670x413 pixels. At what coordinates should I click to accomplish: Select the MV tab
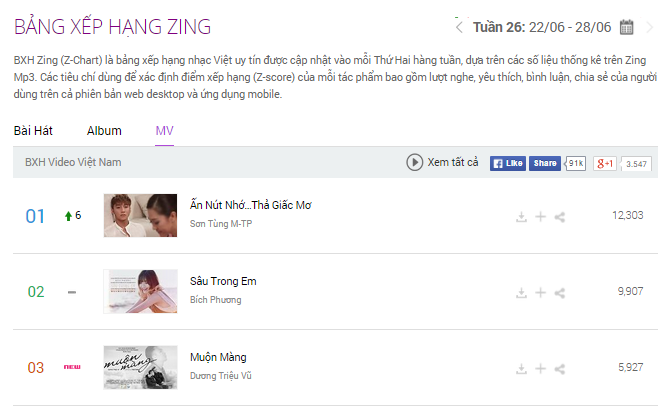(x=164, y=131)
